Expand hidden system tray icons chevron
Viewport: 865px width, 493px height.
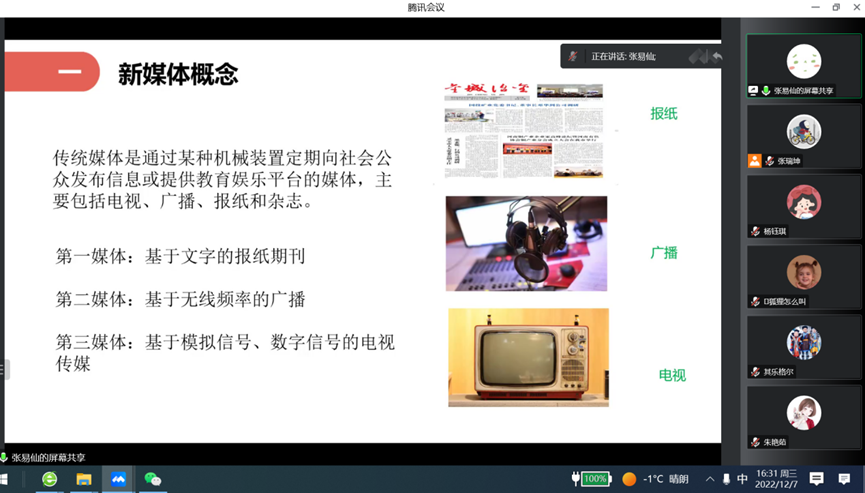pyautogui.click(x=710, y=479)
